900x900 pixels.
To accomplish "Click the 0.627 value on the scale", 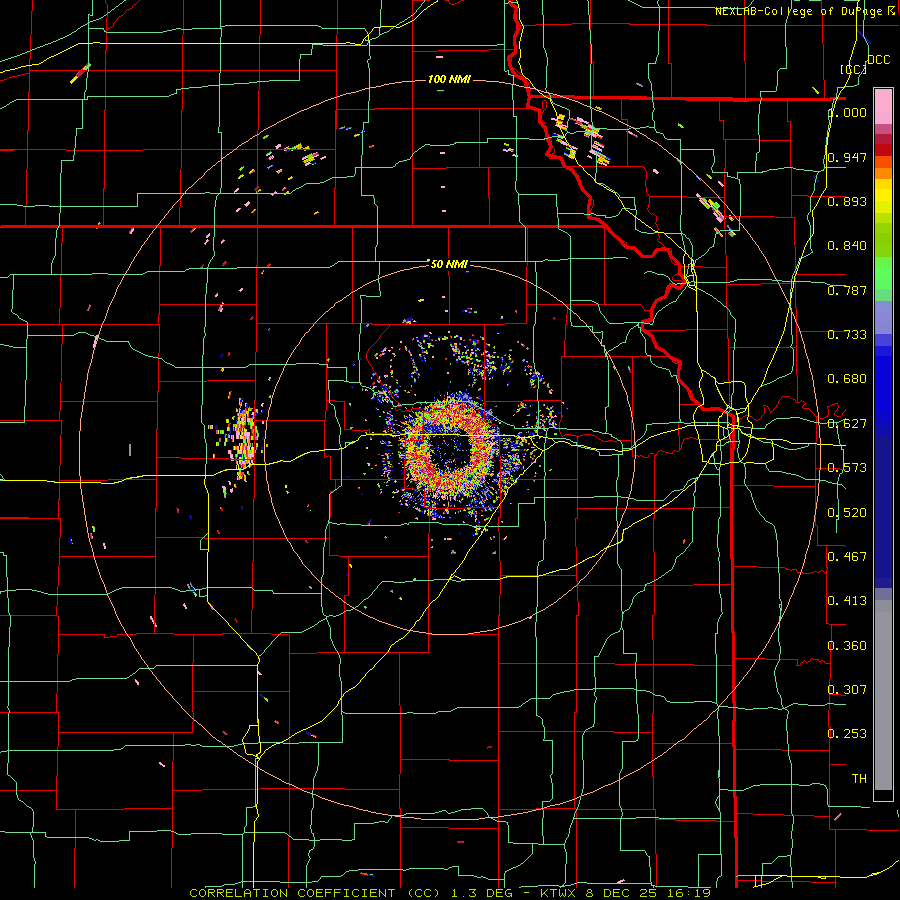I will tap(847, 424).
